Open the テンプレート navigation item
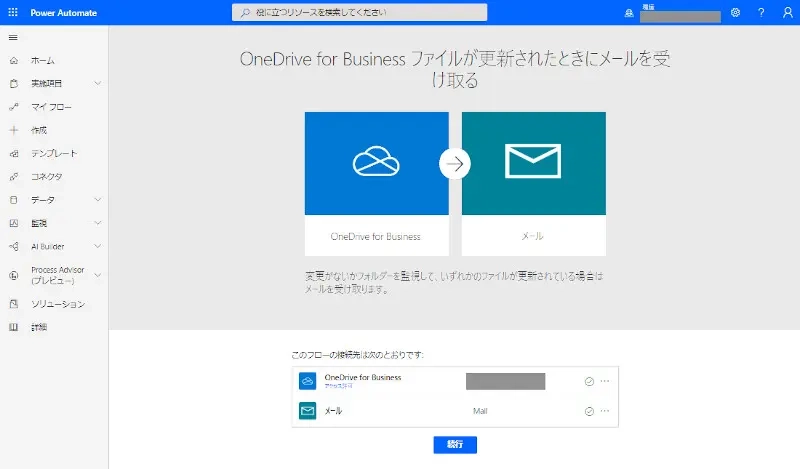 pyautogui.click(x=54, y=153)
